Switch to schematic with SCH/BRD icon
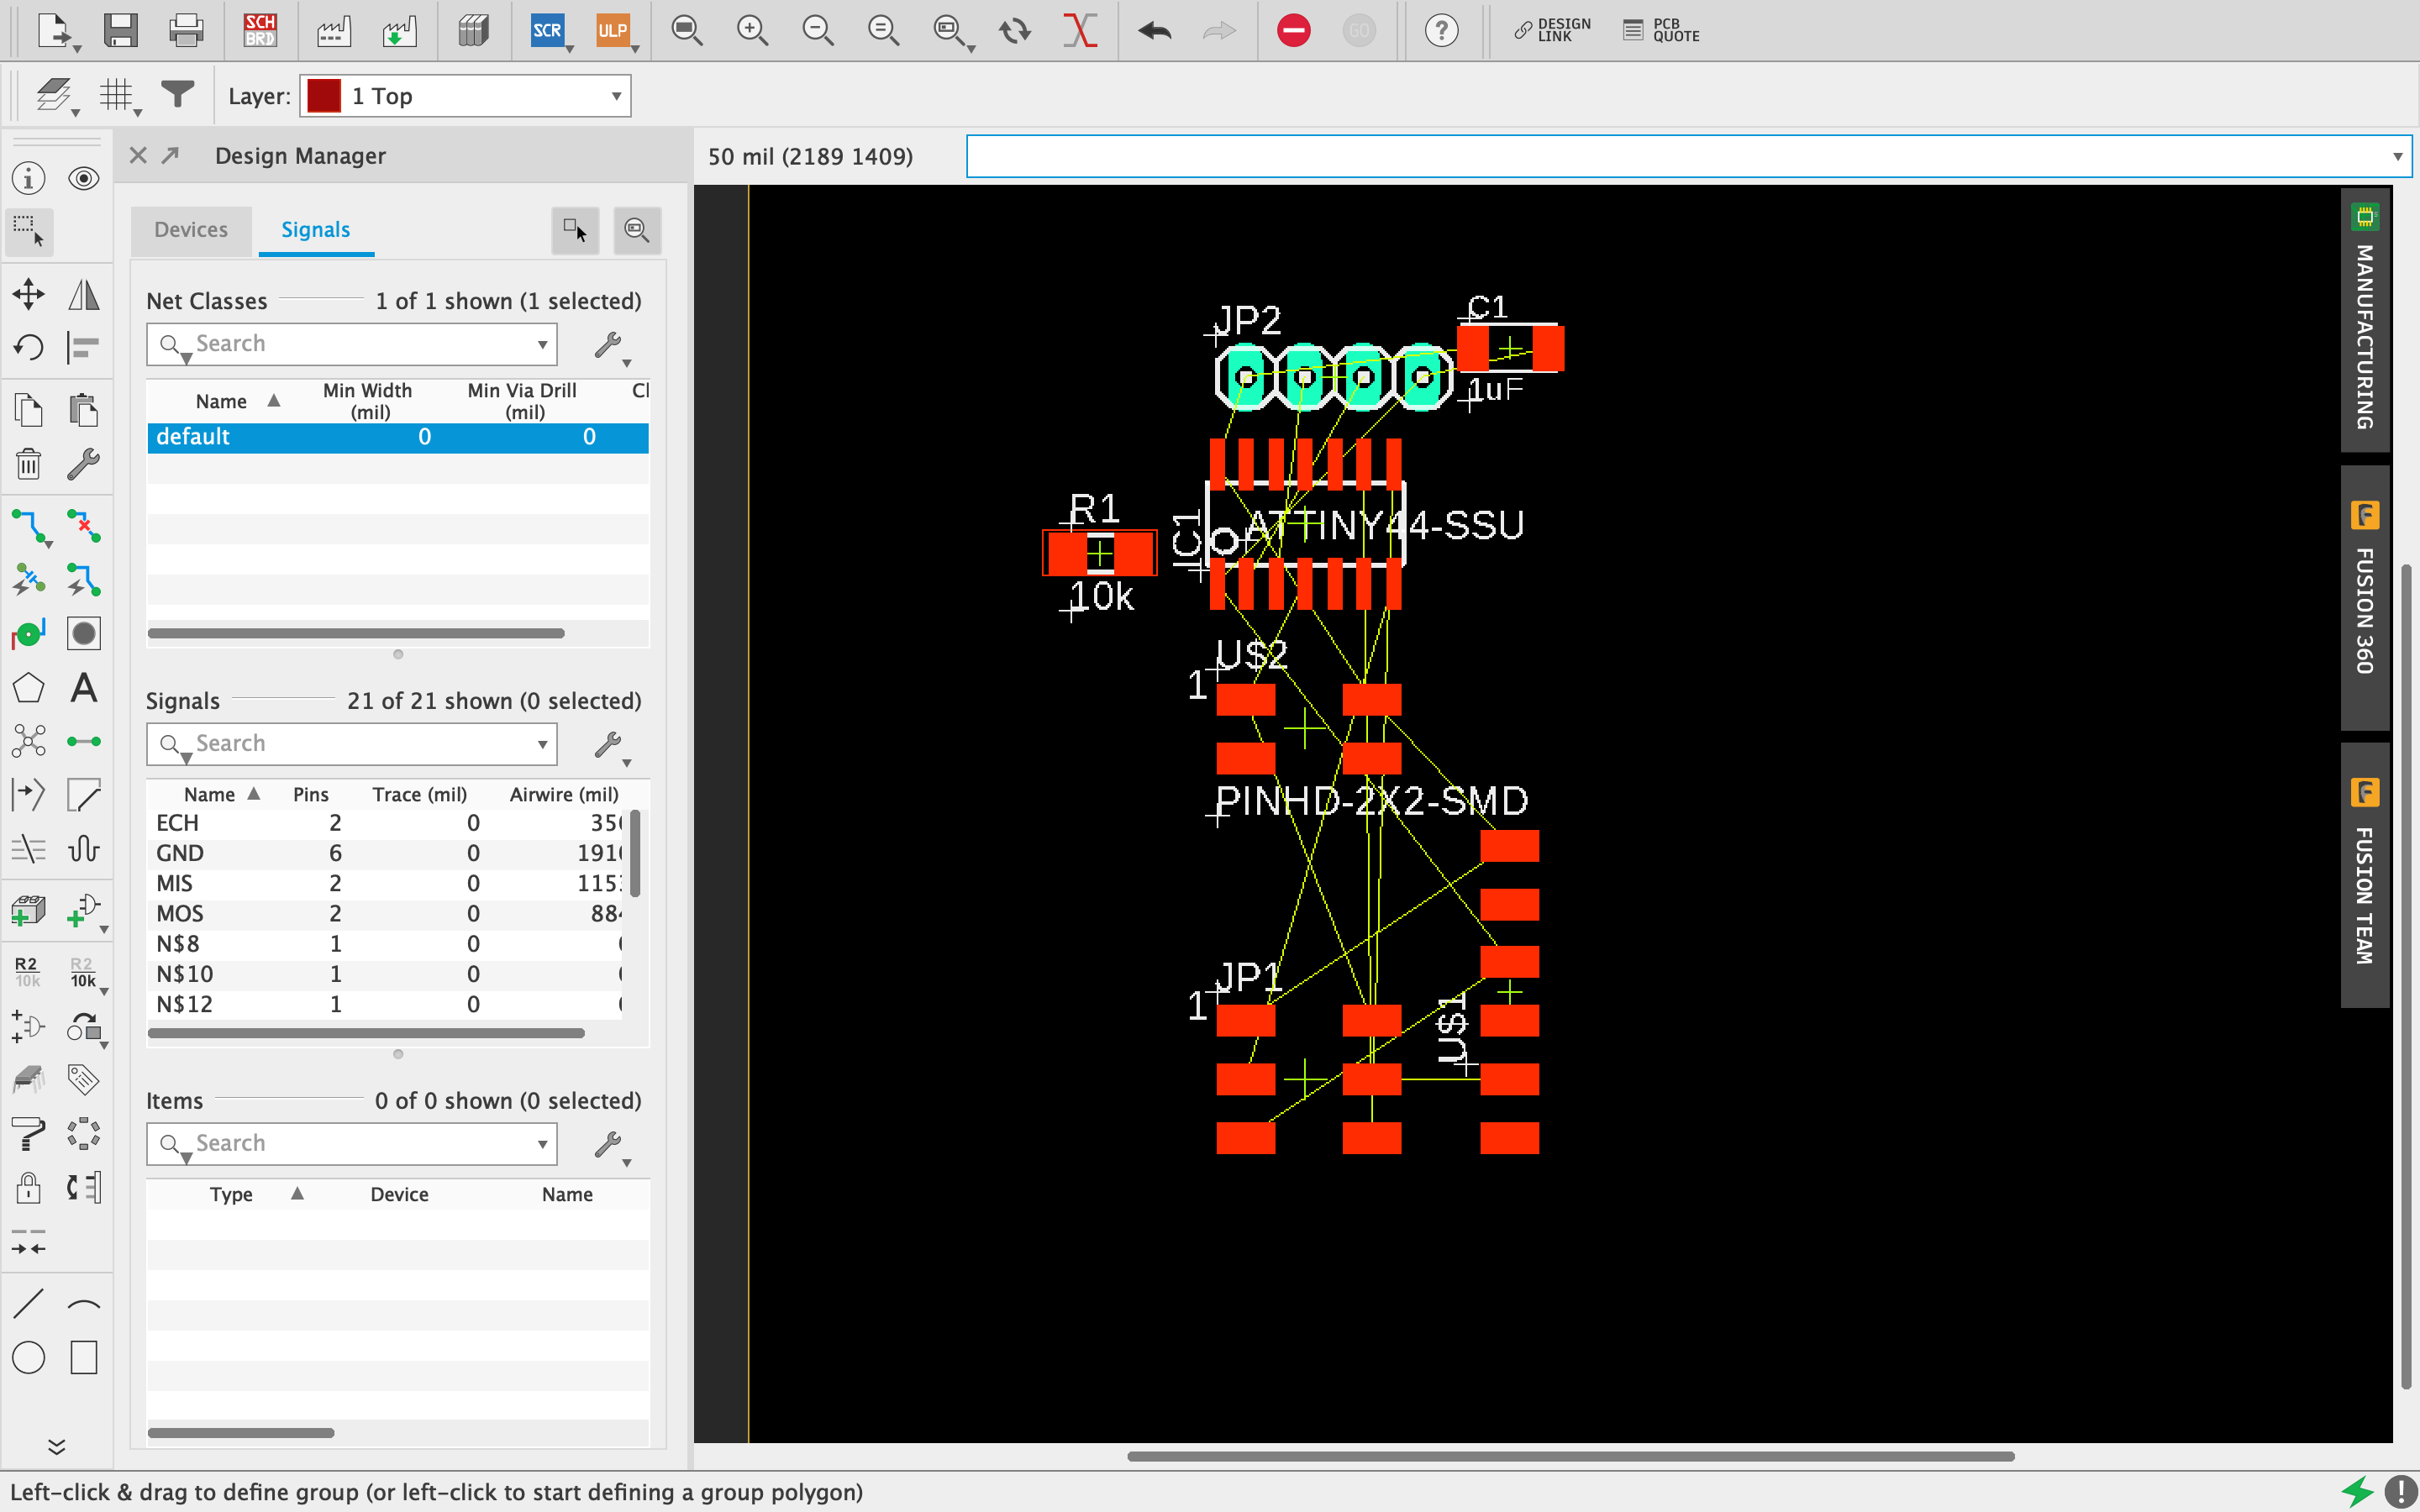This screenshot has width=2420, height=1512. [259, 30]
